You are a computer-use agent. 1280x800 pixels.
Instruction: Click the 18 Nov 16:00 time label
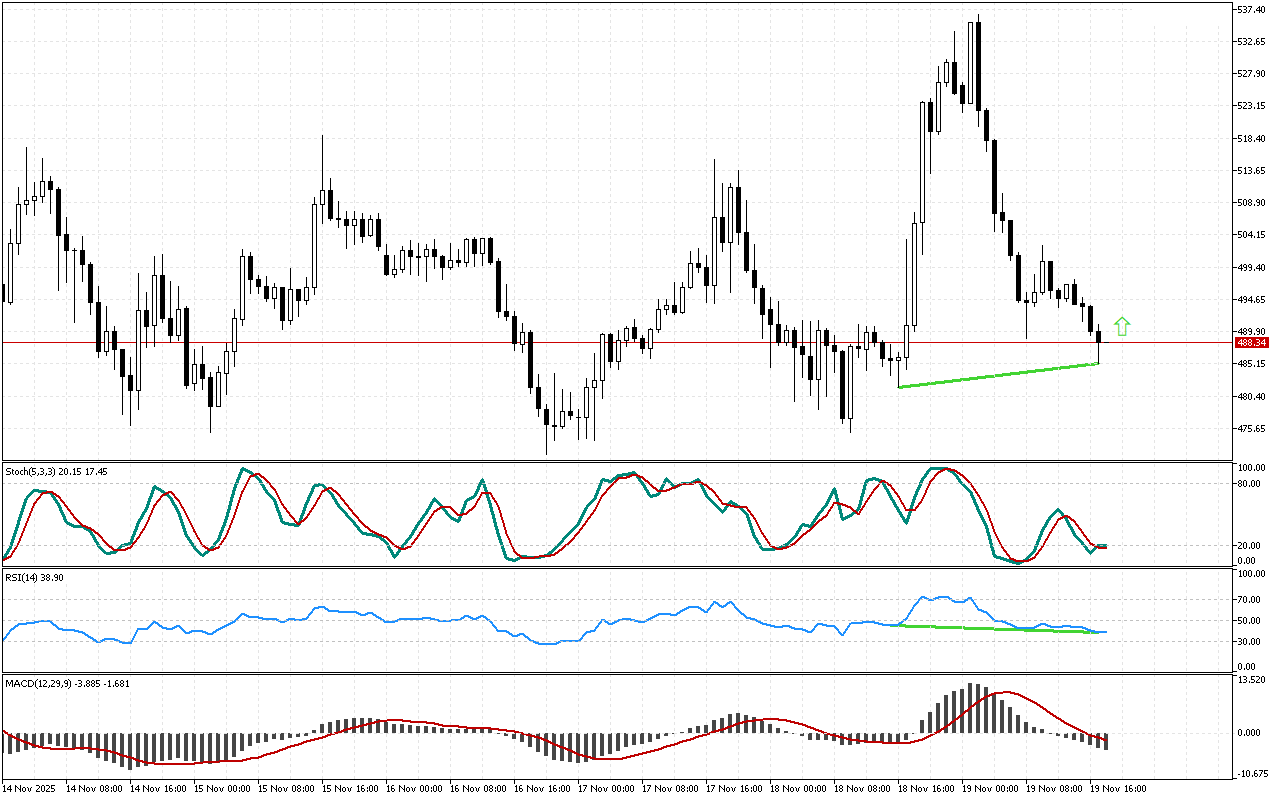pos(925,788)
